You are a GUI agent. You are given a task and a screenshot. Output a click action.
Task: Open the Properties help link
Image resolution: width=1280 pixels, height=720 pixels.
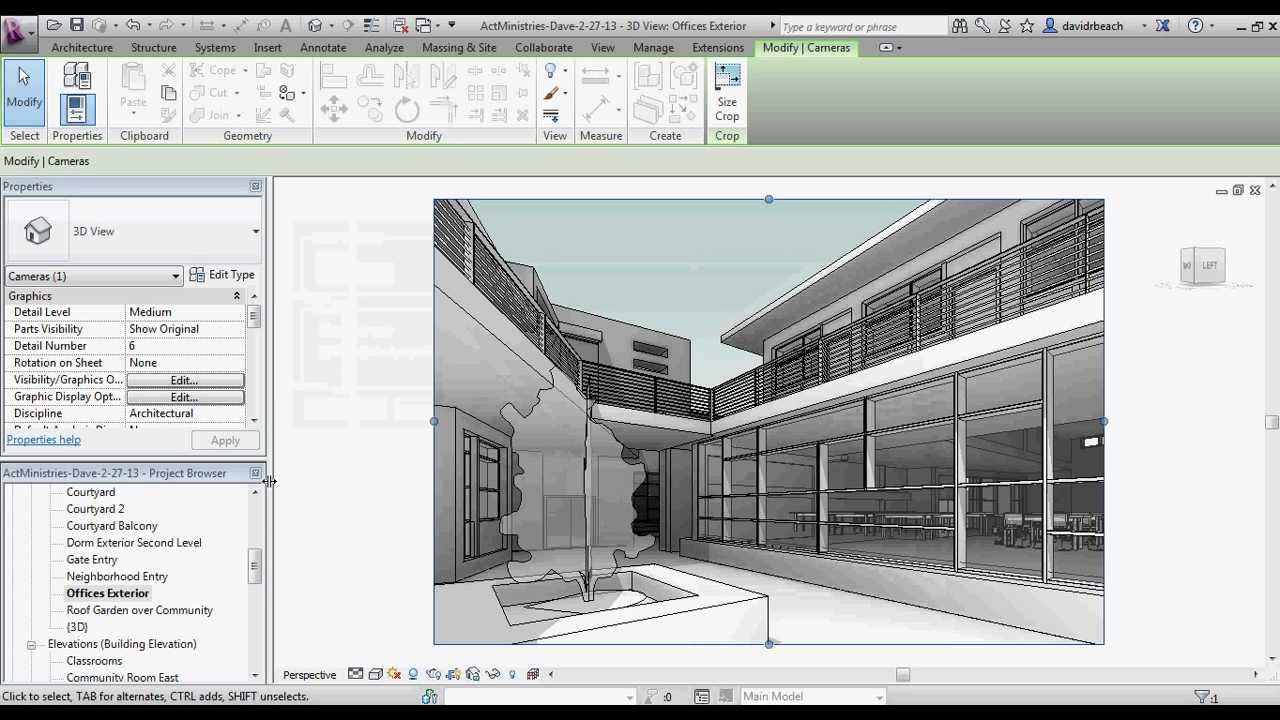tap(43, 440)
